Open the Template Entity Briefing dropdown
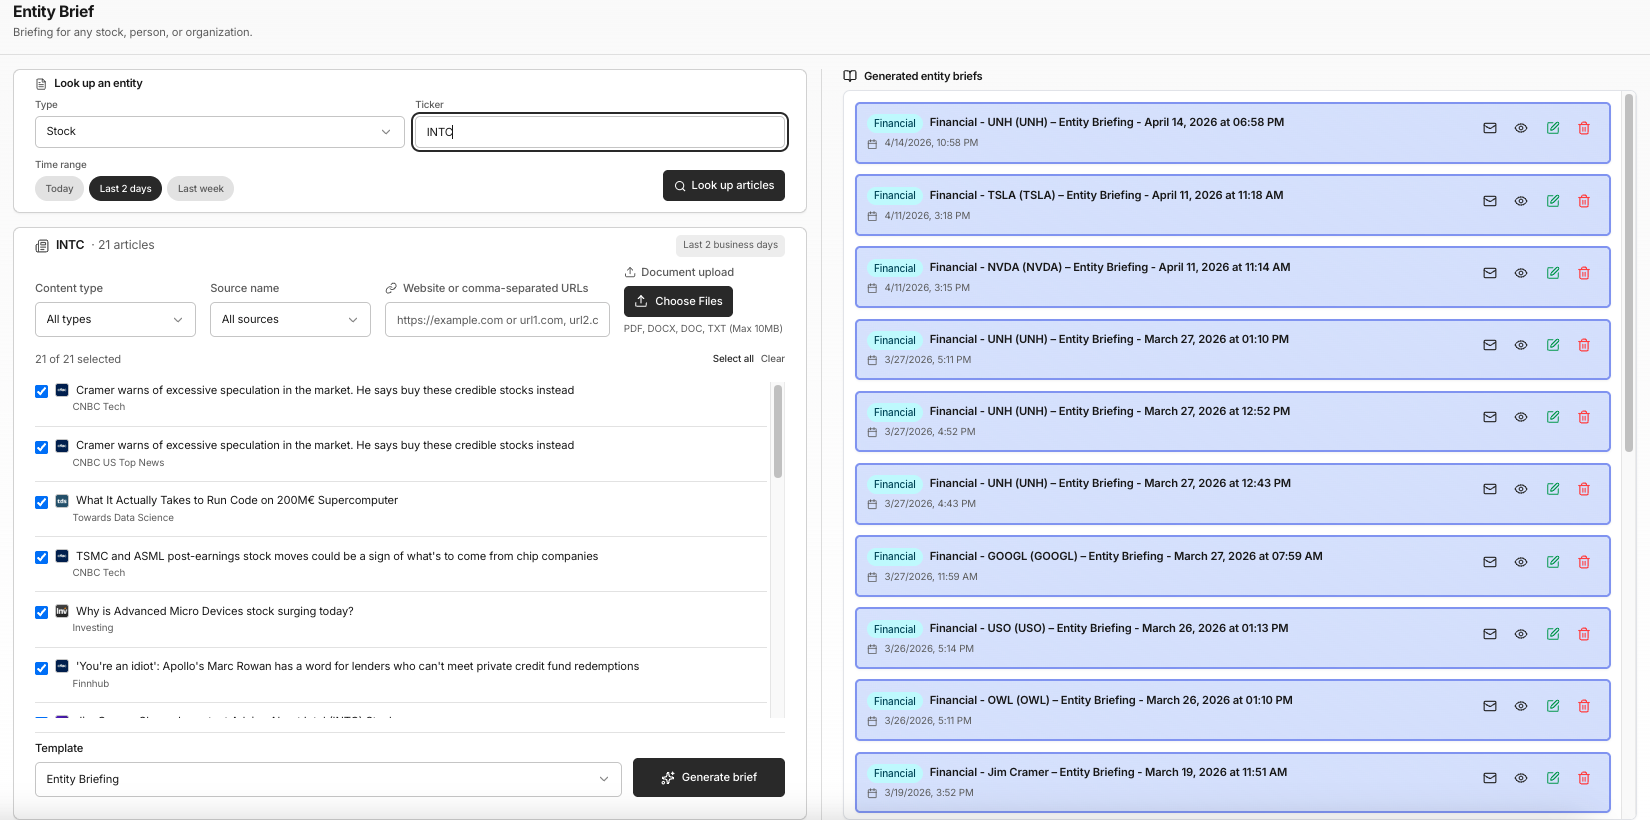 pyautogui.click(x=328, y=779)
